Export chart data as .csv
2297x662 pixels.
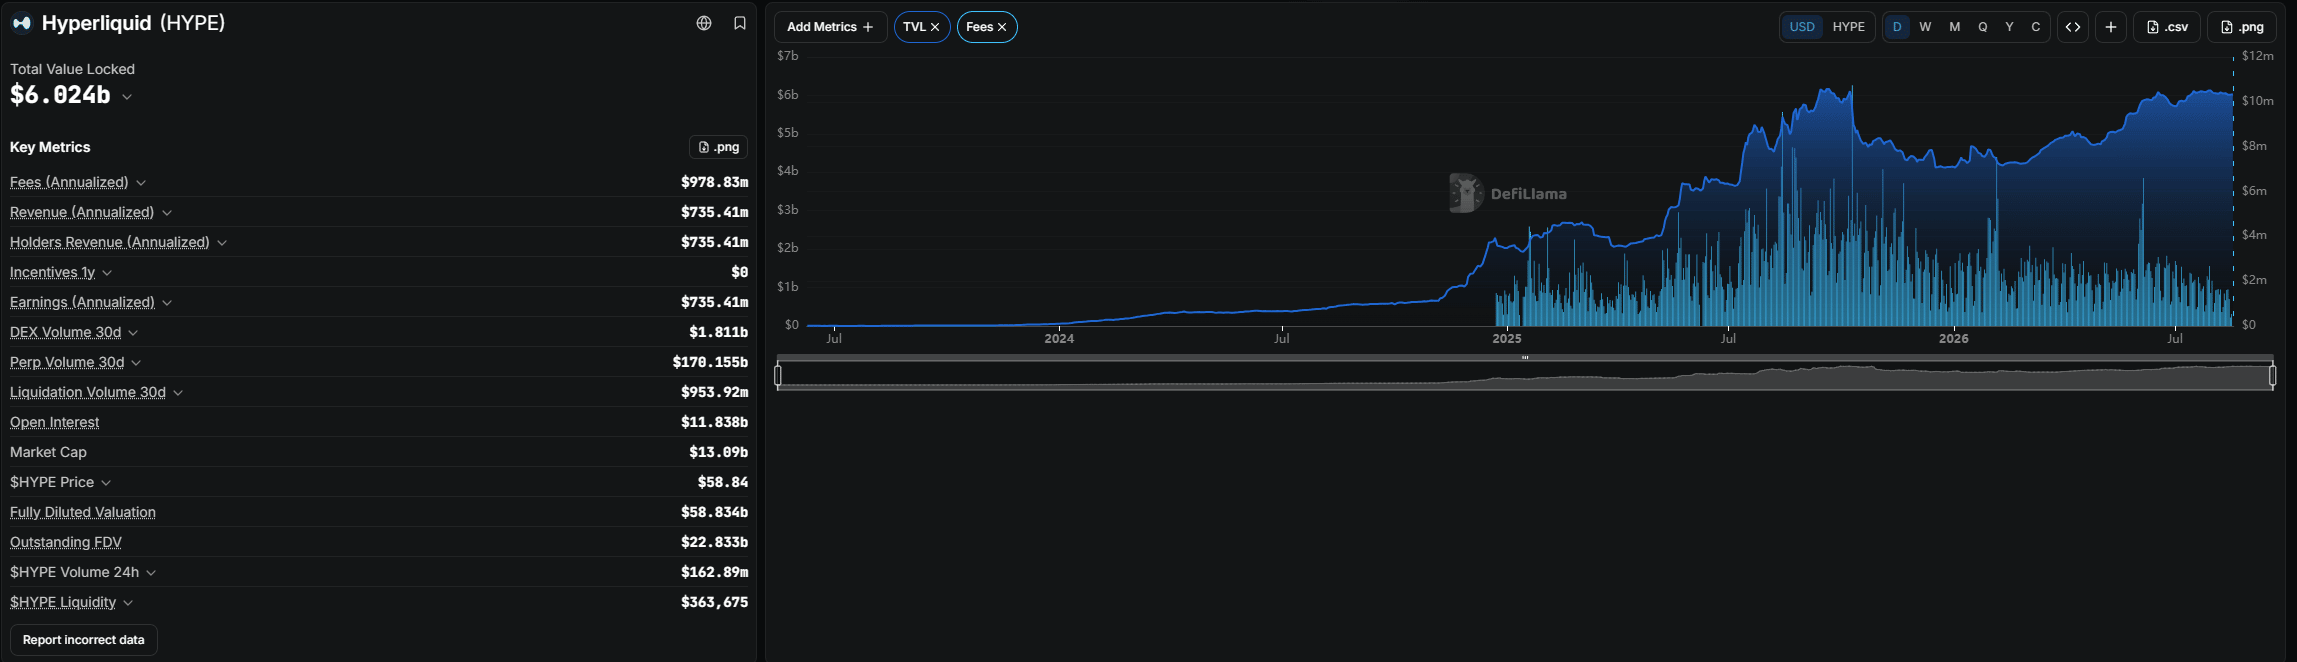pyautogui.click(x=2167, y=27)
